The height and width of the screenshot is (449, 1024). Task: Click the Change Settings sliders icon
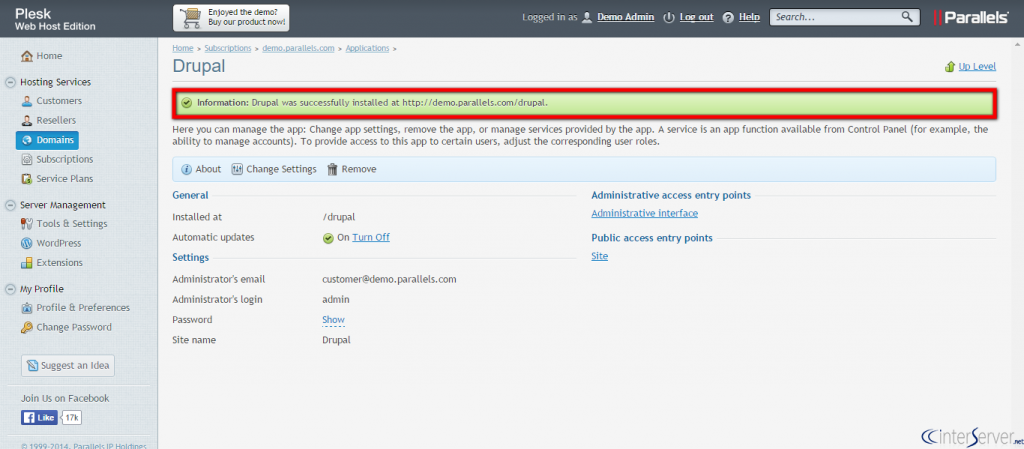click(238, 169)
